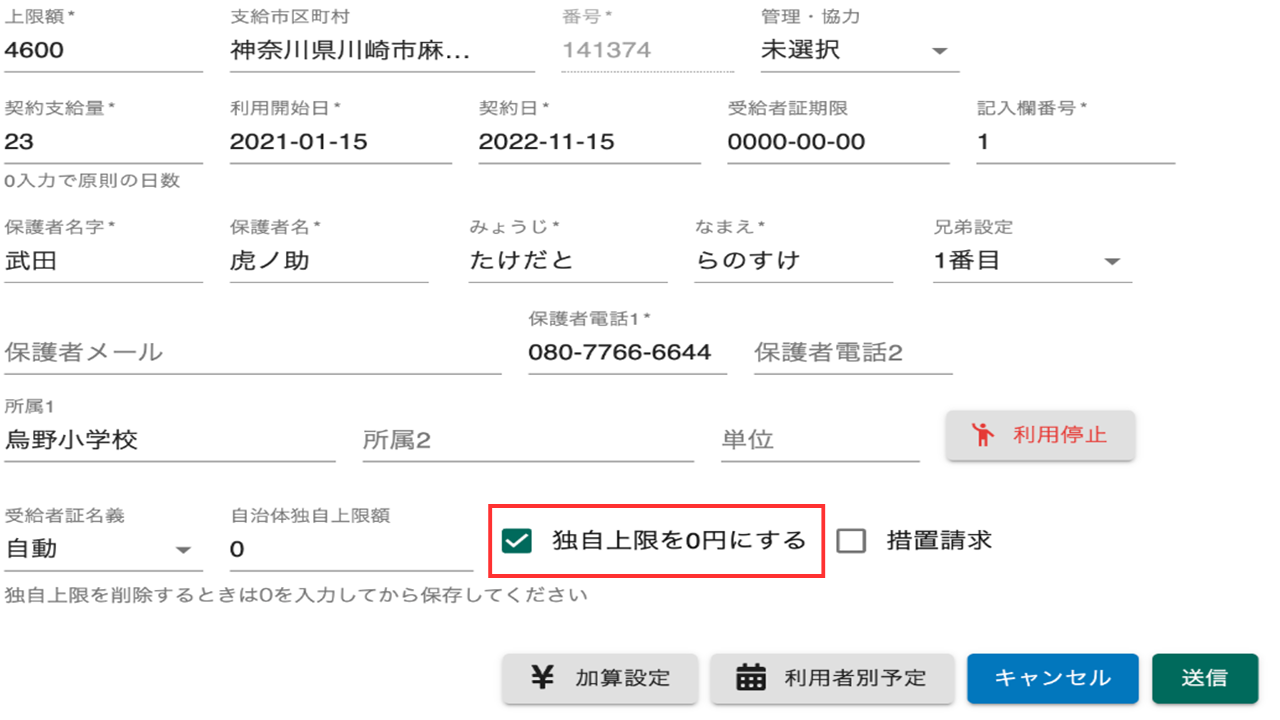Select the 自治体独自上限額 field
Image resolution: width=1280 pixels, height=720 pixels.
(350, 549)
